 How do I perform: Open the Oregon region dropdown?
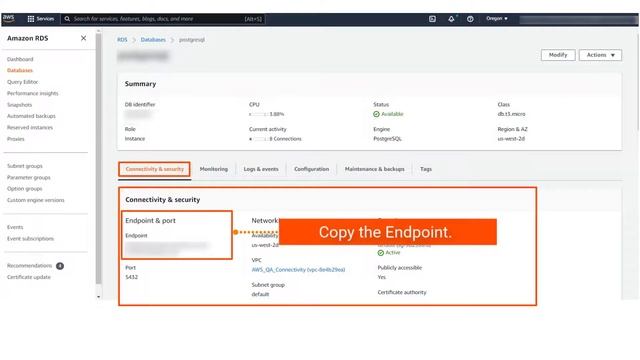497,18
